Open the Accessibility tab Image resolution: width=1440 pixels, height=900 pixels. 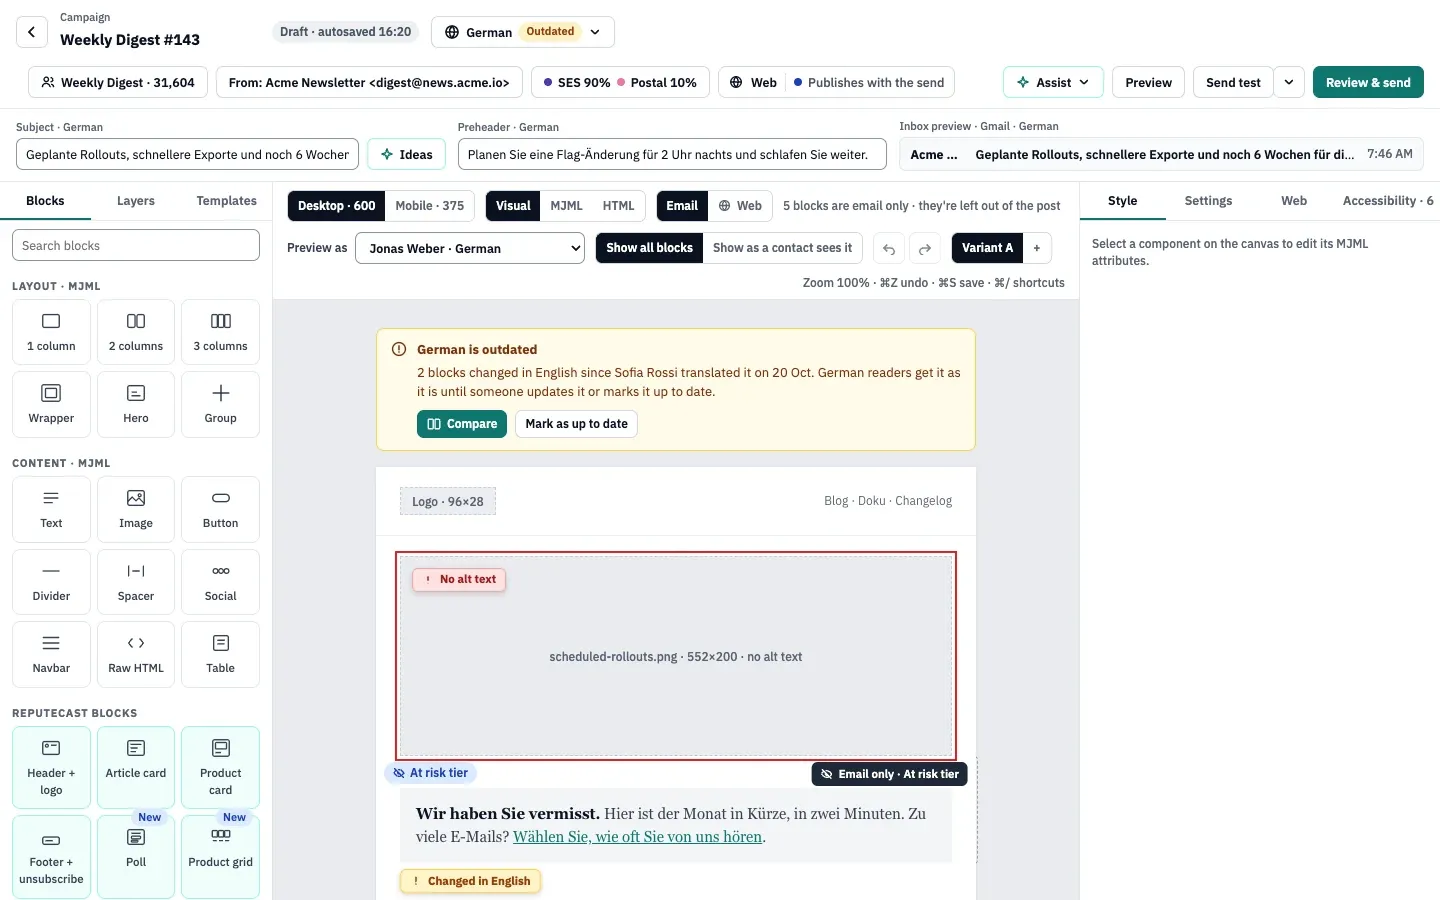tap(1388, 201)
